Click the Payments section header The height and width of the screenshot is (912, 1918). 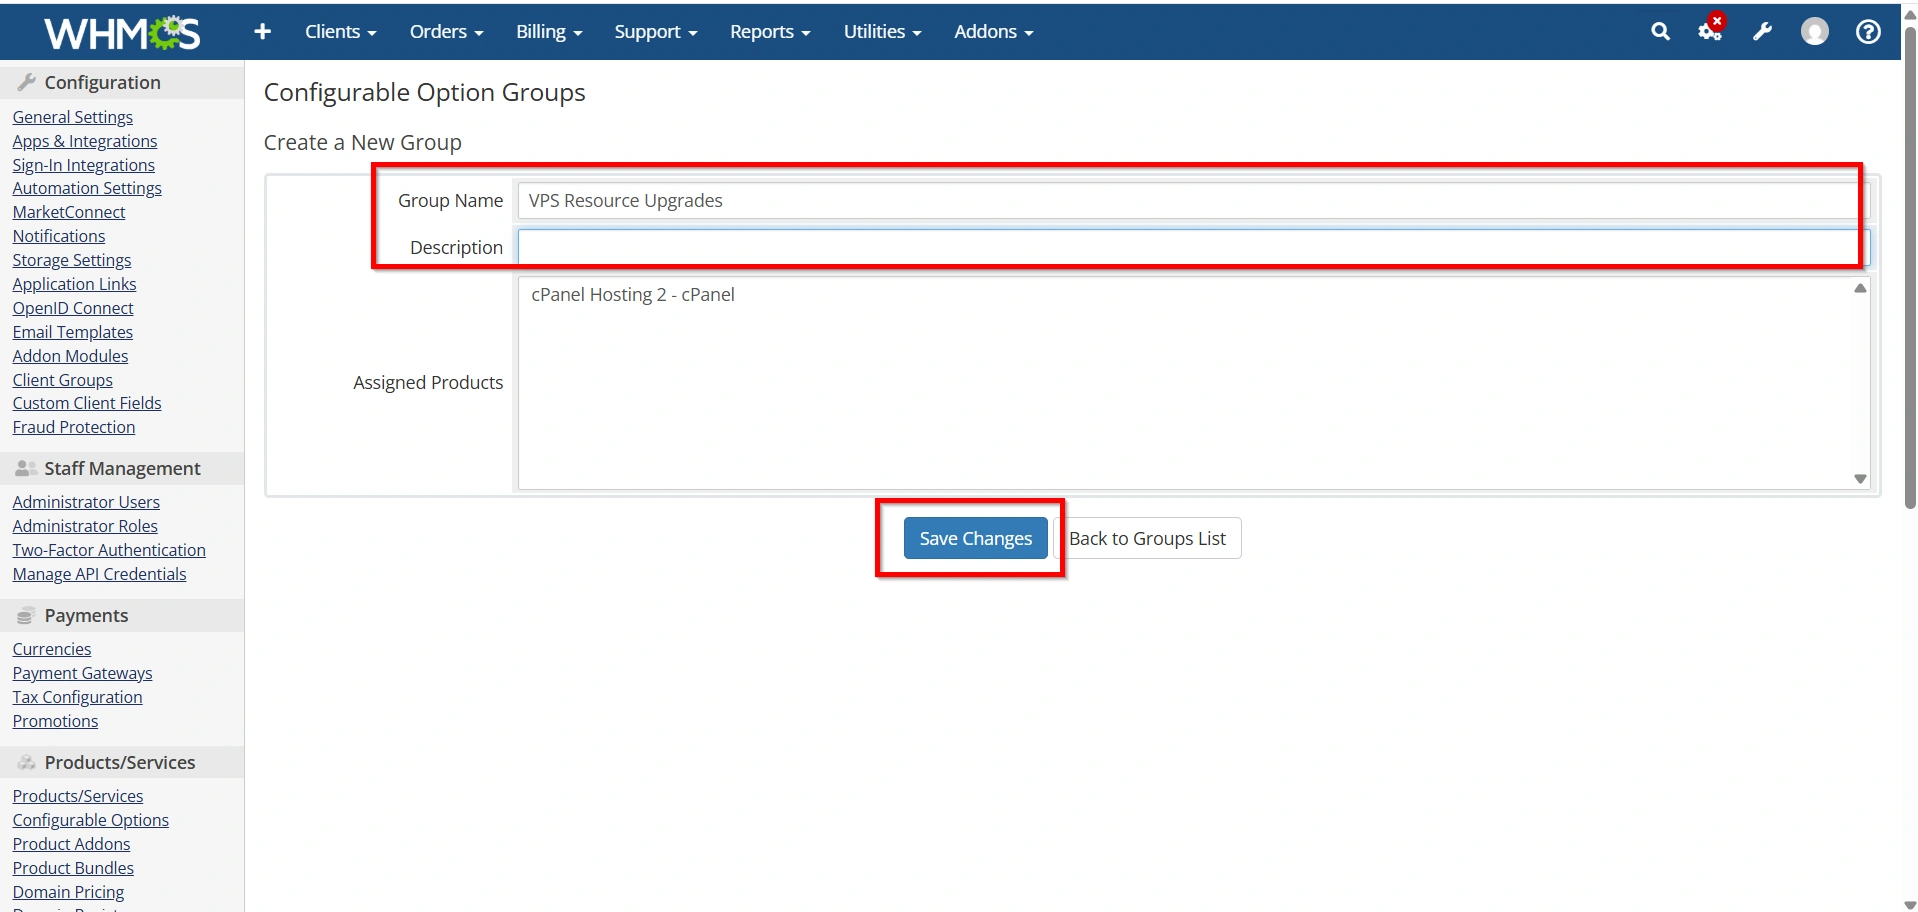[122, 615]
